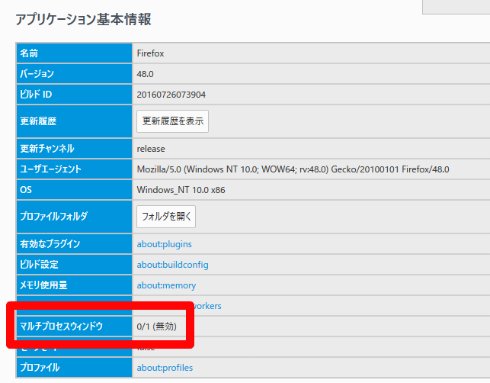Viewport: 490px width, 383px height.
Task: Select the アプリケーション基本情報 heading
Action: coord(83,19)
